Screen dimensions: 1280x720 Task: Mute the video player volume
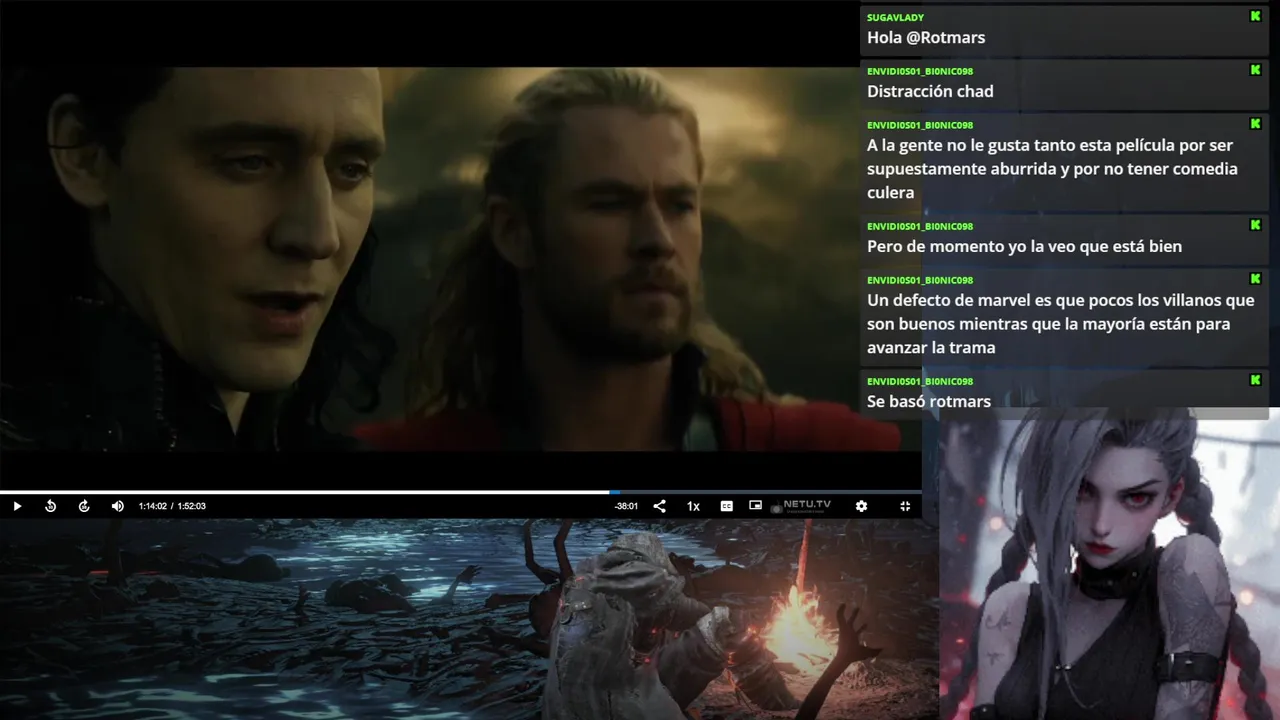click(x=117, y=506)
